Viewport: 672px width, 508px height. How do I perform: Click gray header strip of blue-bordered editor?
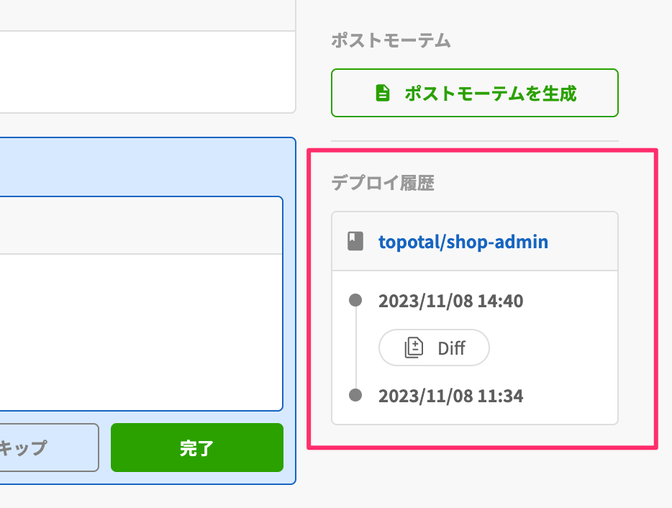click(x=141, y=225)
